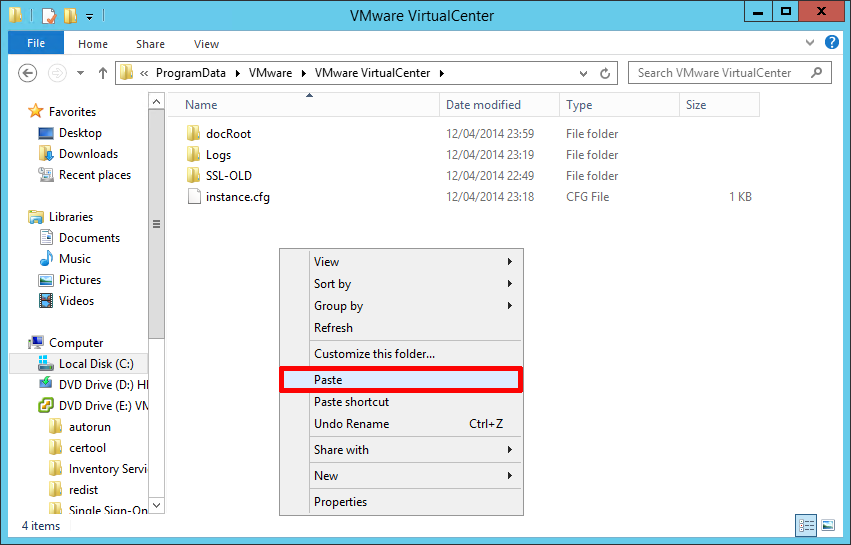Refresh the address bar location
This screenshot has width=851, height=545.
tap(605, 73)
